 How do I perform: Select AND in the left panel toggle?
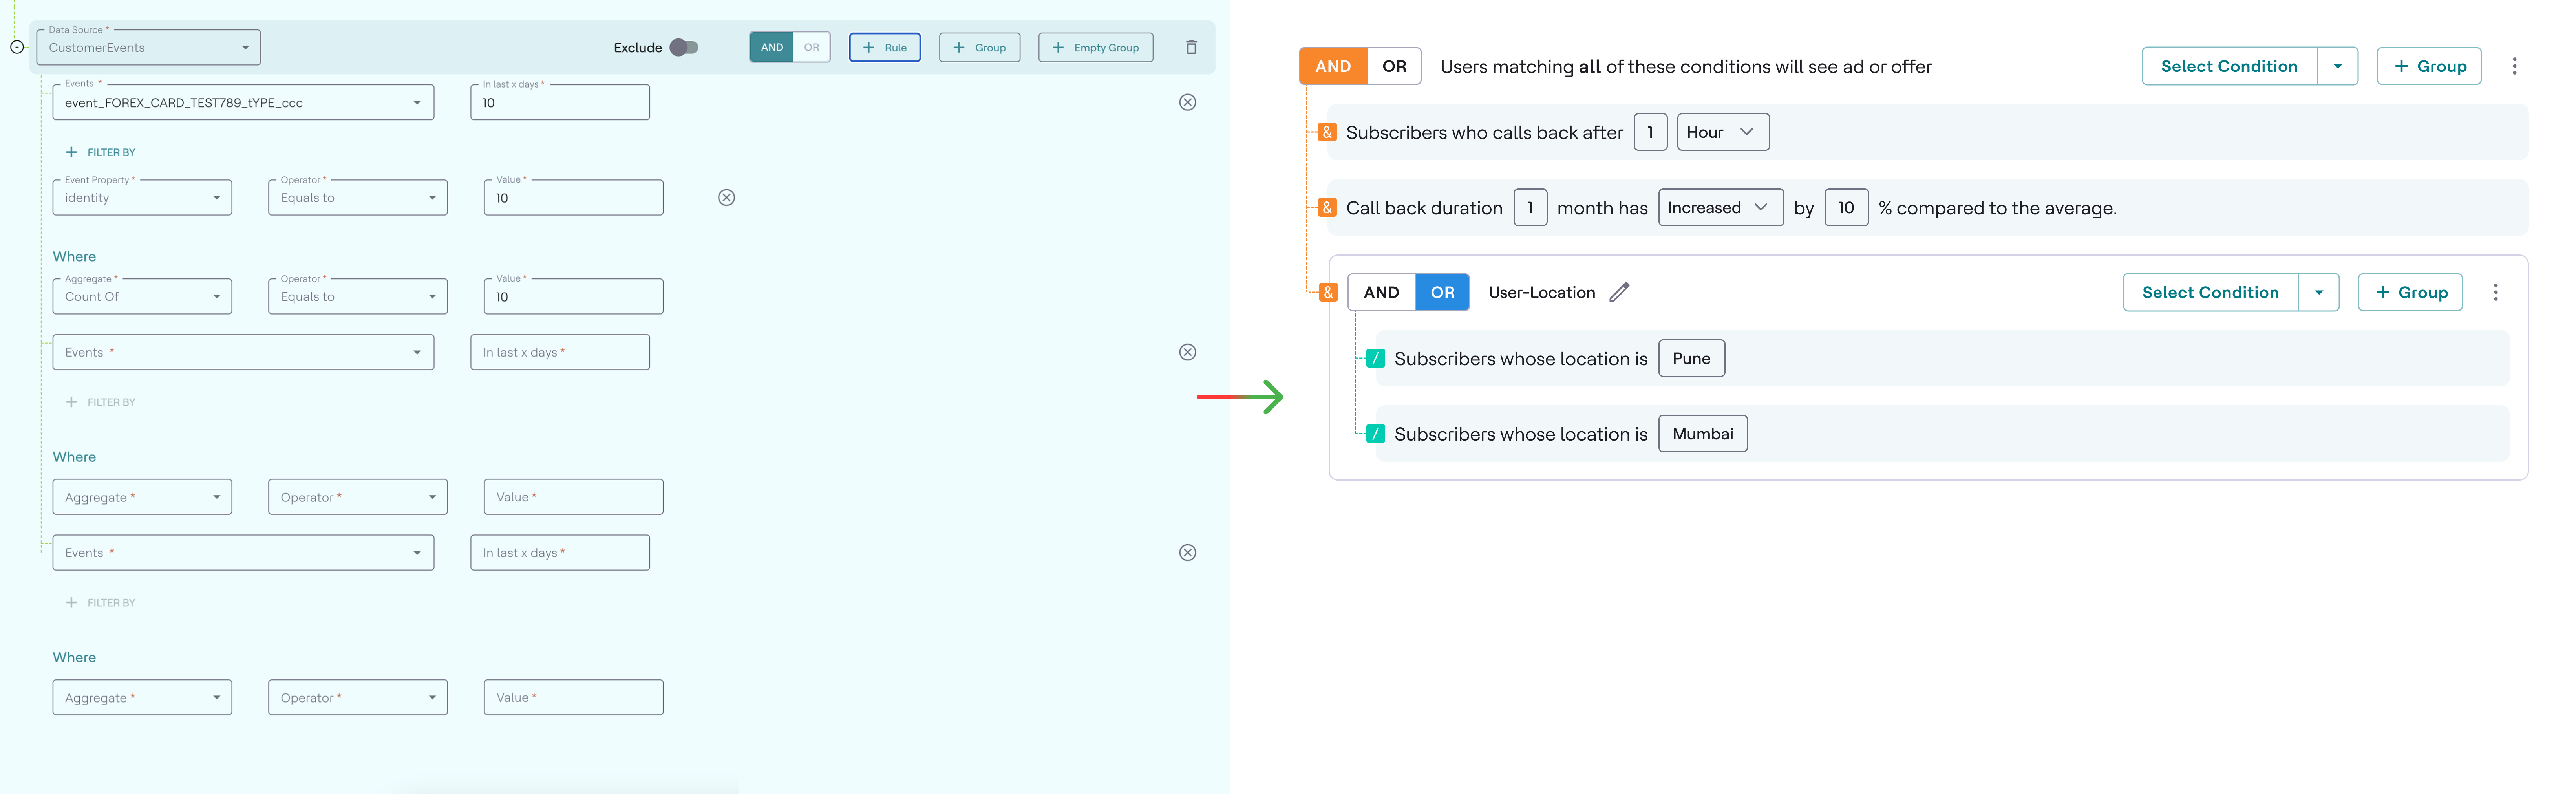pyautogui.click(x=771, y=47)
